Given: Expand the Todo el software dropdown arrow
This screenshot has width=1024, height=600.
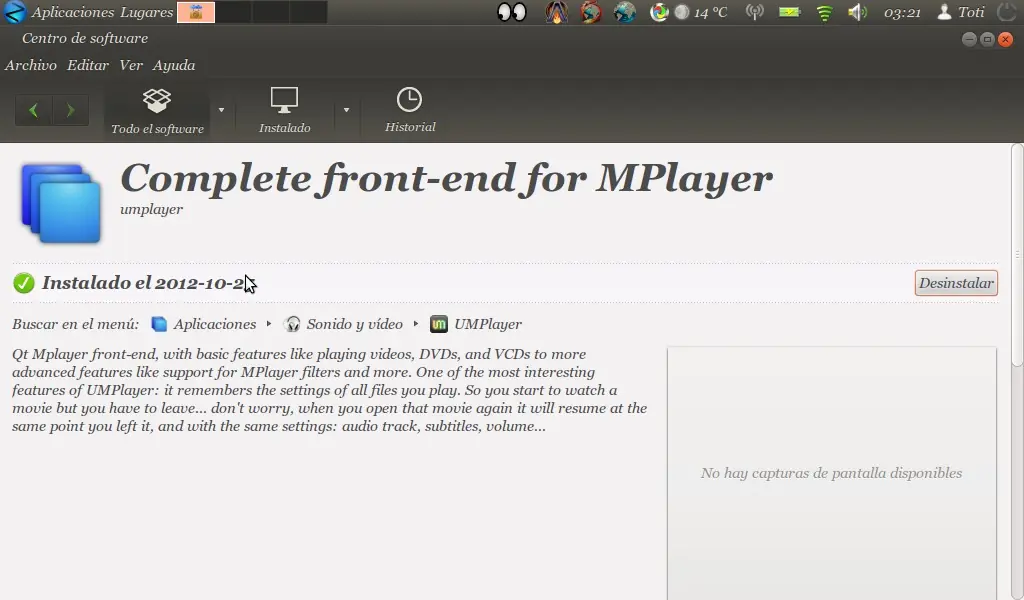Looking at the screenshot, I should tap(221, 110).
